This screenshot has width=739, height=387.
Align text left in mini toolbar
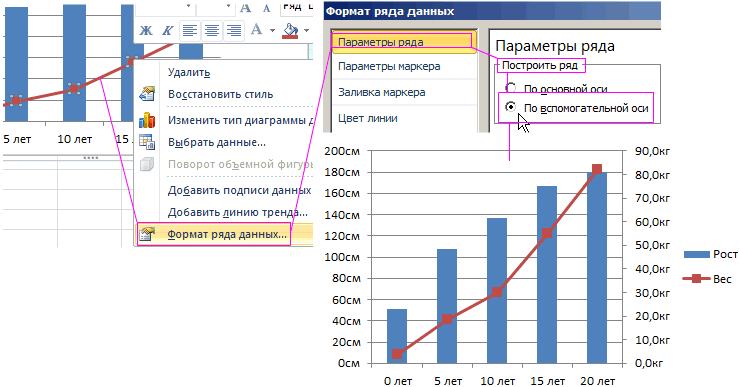point(189,31)
